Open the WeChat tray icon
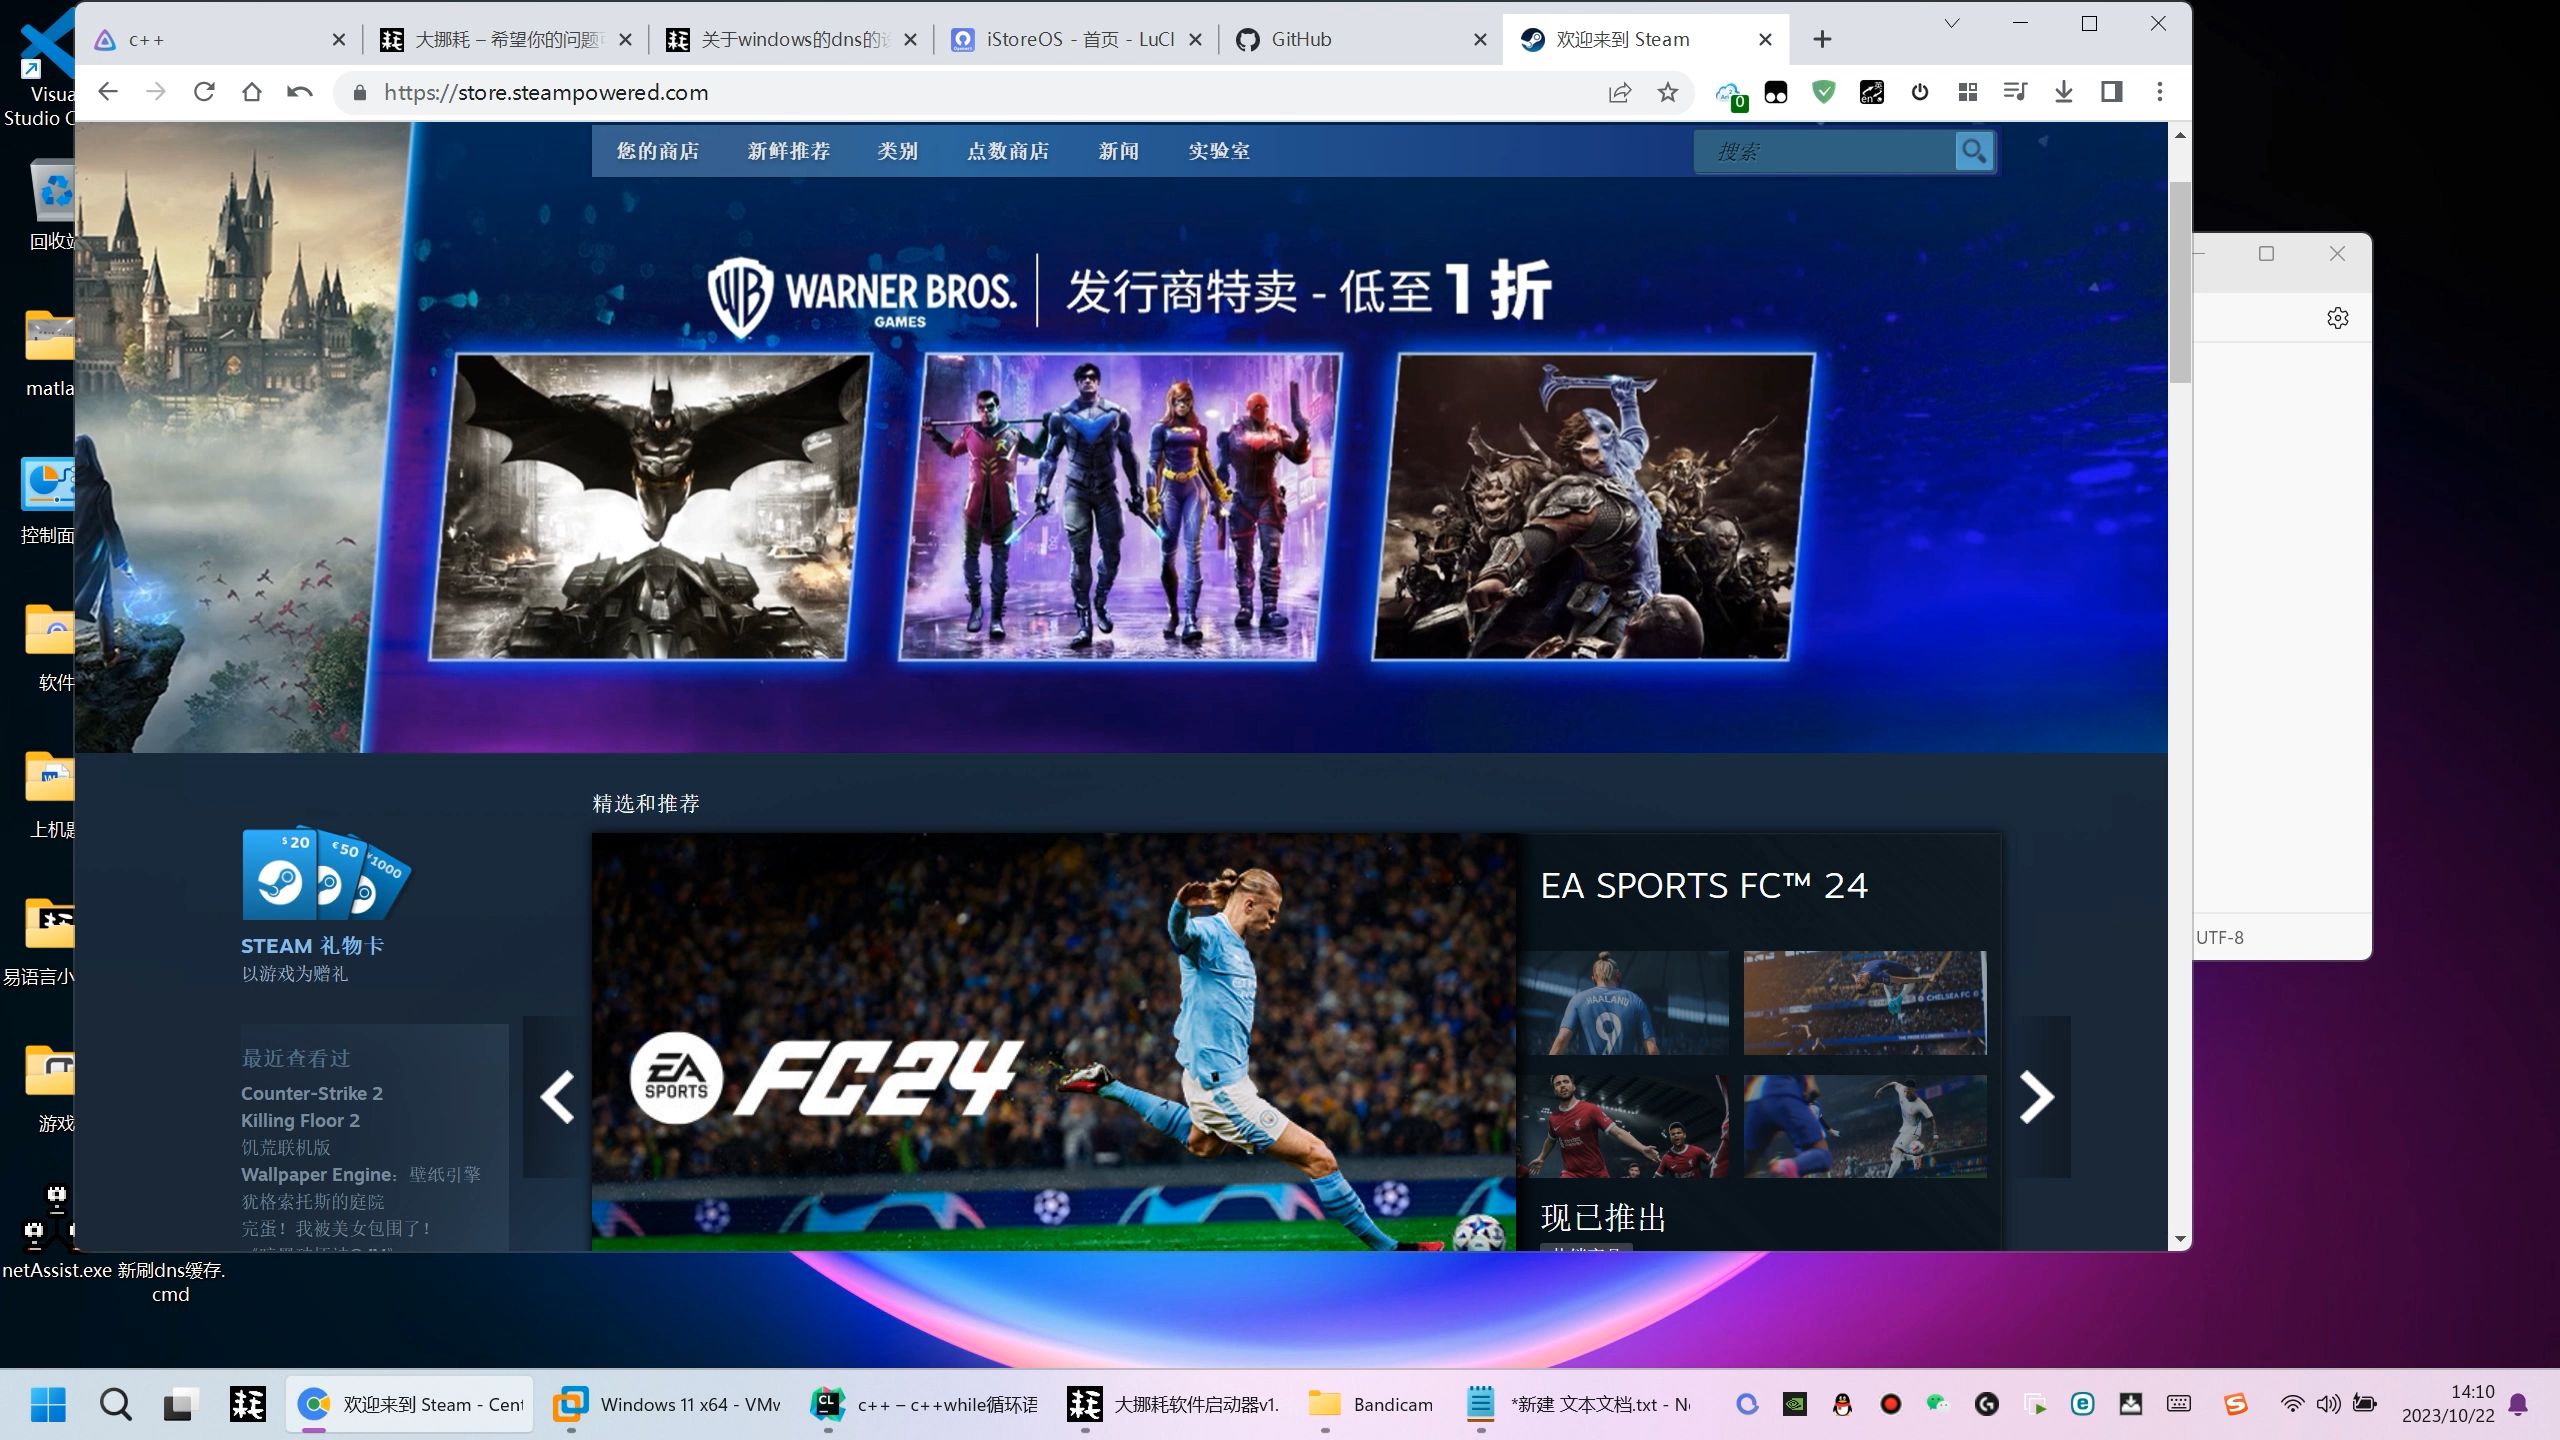This screenshot has width=2560, height=1440. pos(1938,1404)
